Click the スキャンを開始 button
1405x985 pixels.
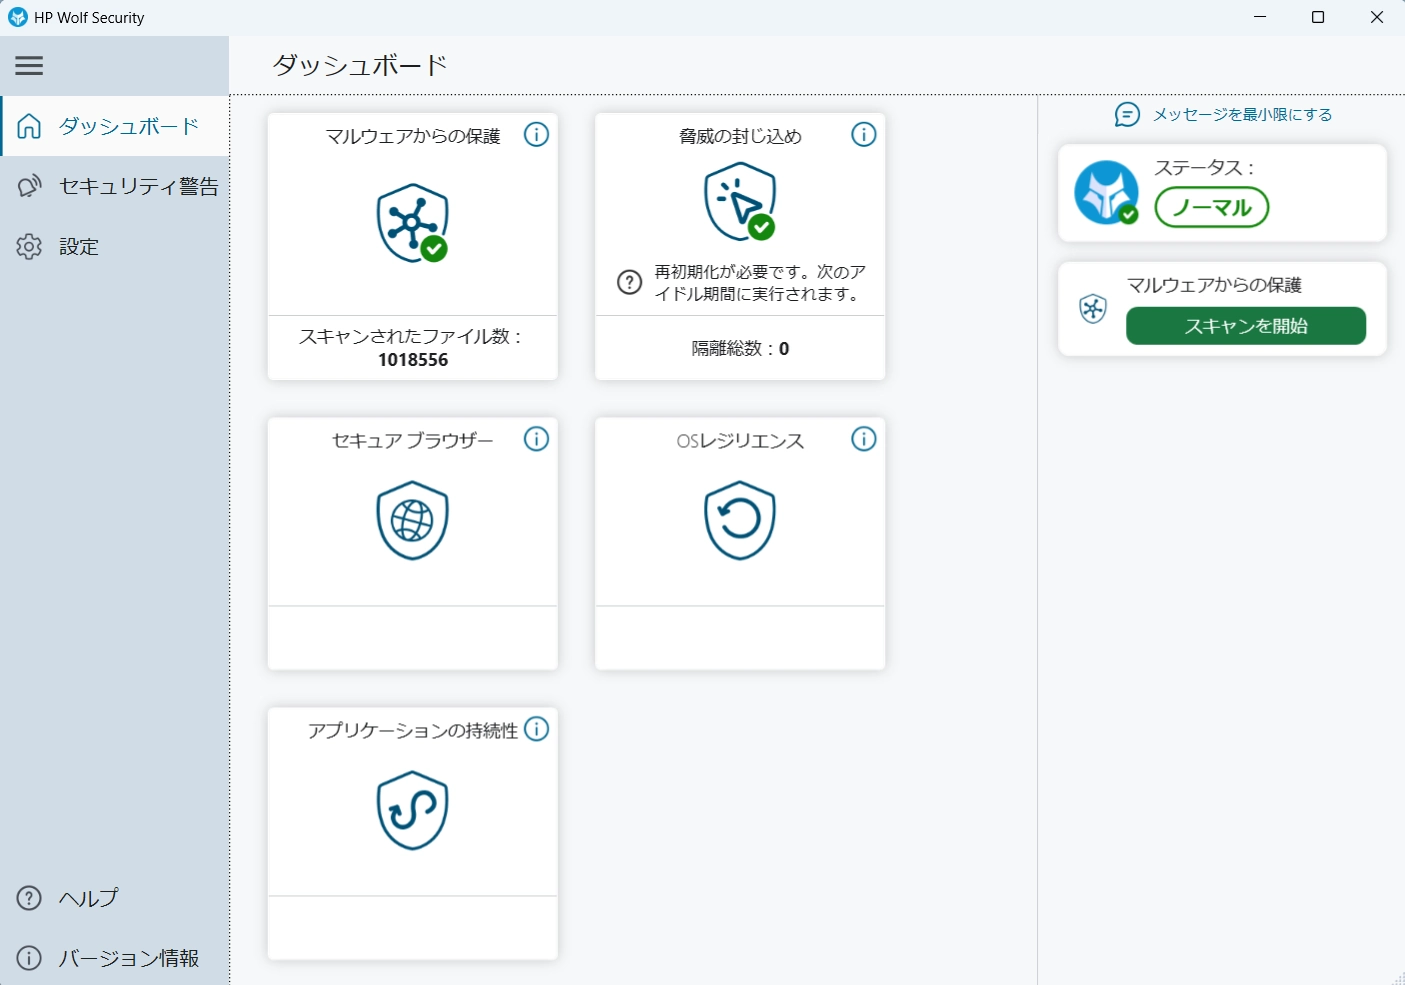point(1246,326)
